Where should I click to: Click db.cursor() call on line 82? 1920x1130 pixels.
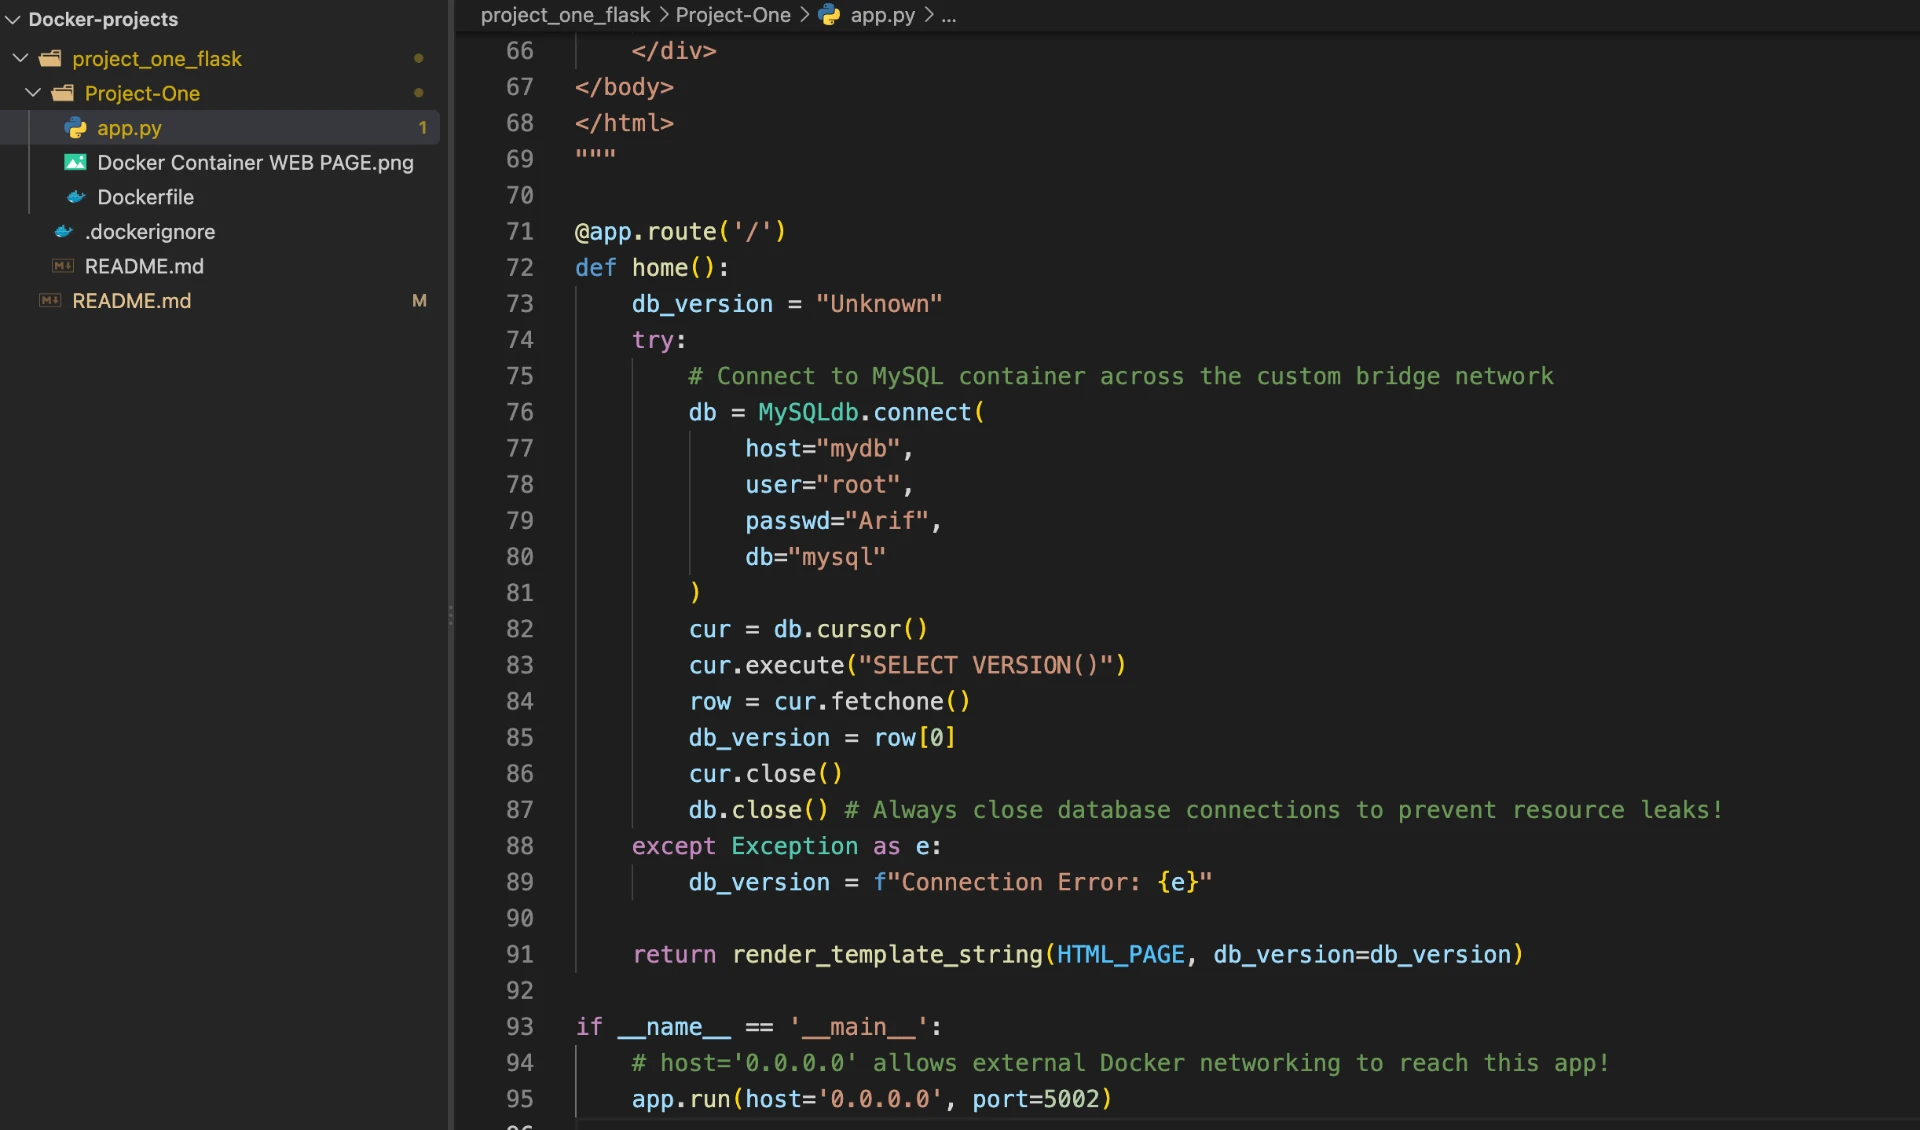point(850,629)
